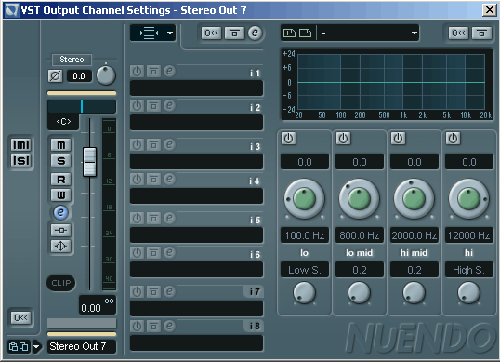
Task: Click the global Mute indicator at left
Action: [x=21, y=145]
